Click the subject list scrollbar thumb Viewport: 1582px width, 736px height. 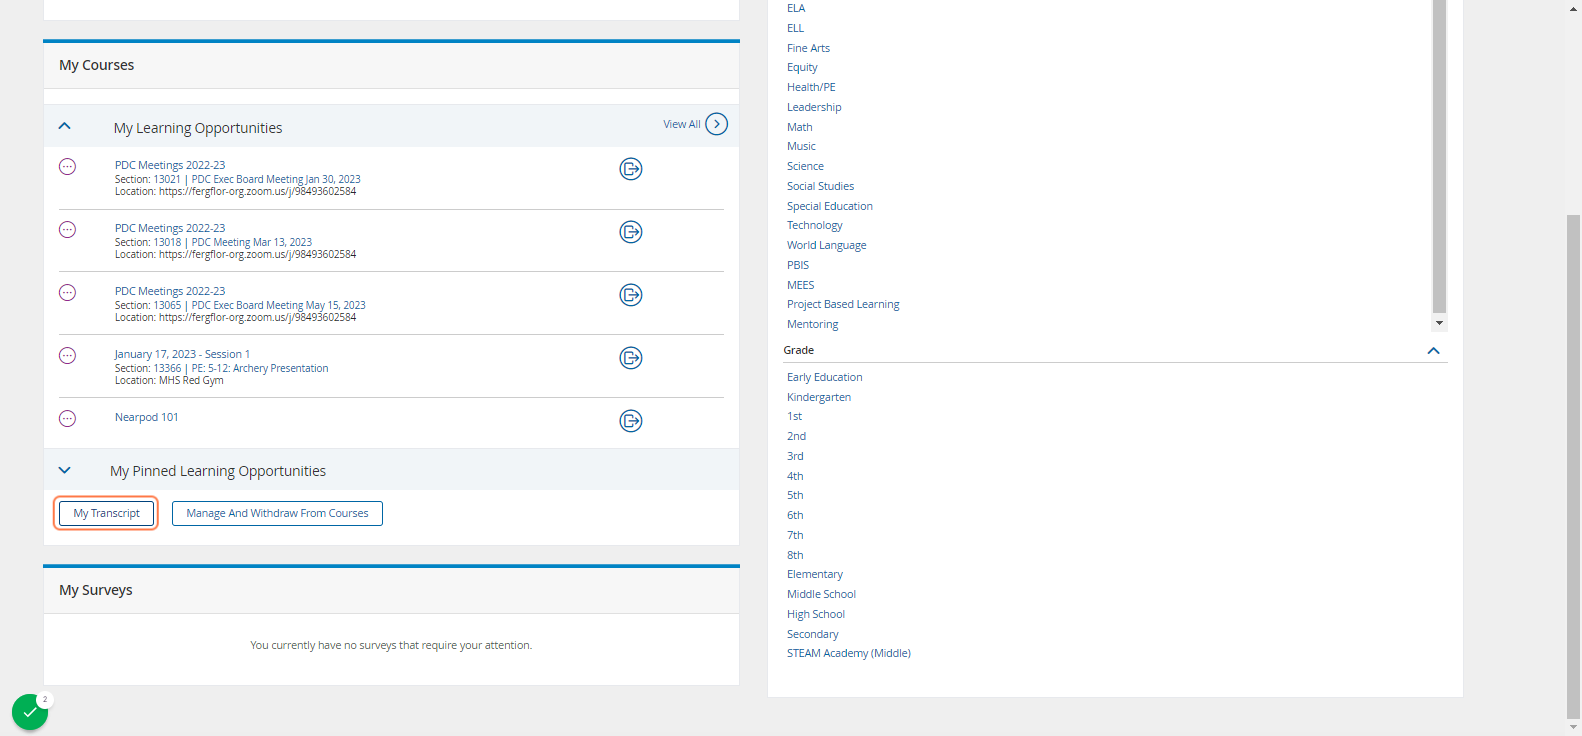coord(1440,156)
